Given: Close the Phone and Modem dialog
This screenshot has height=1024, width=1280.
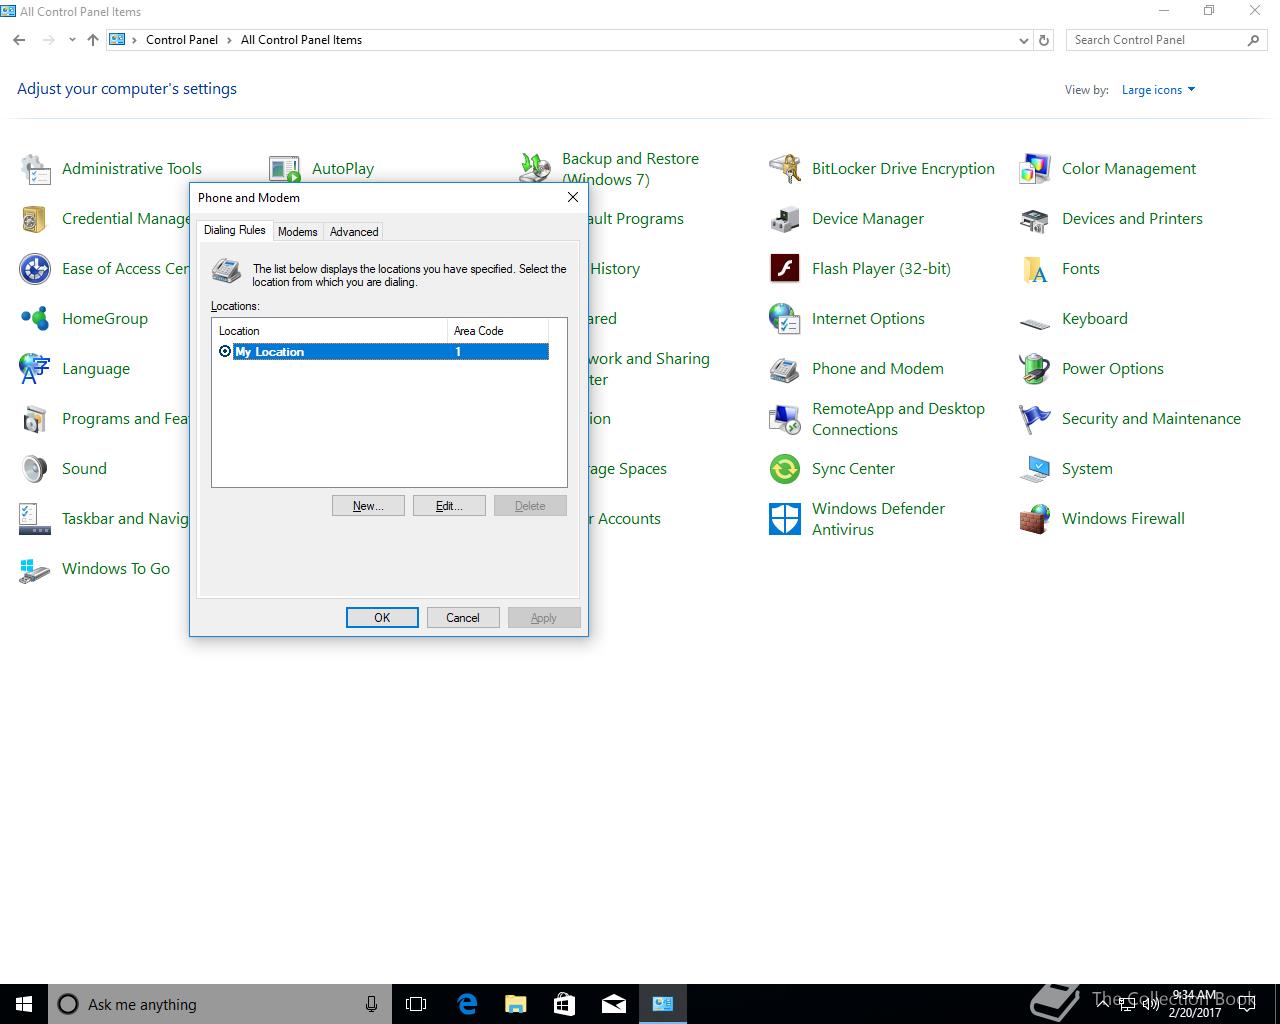Looking at the screenshot, I should (573, 197).
